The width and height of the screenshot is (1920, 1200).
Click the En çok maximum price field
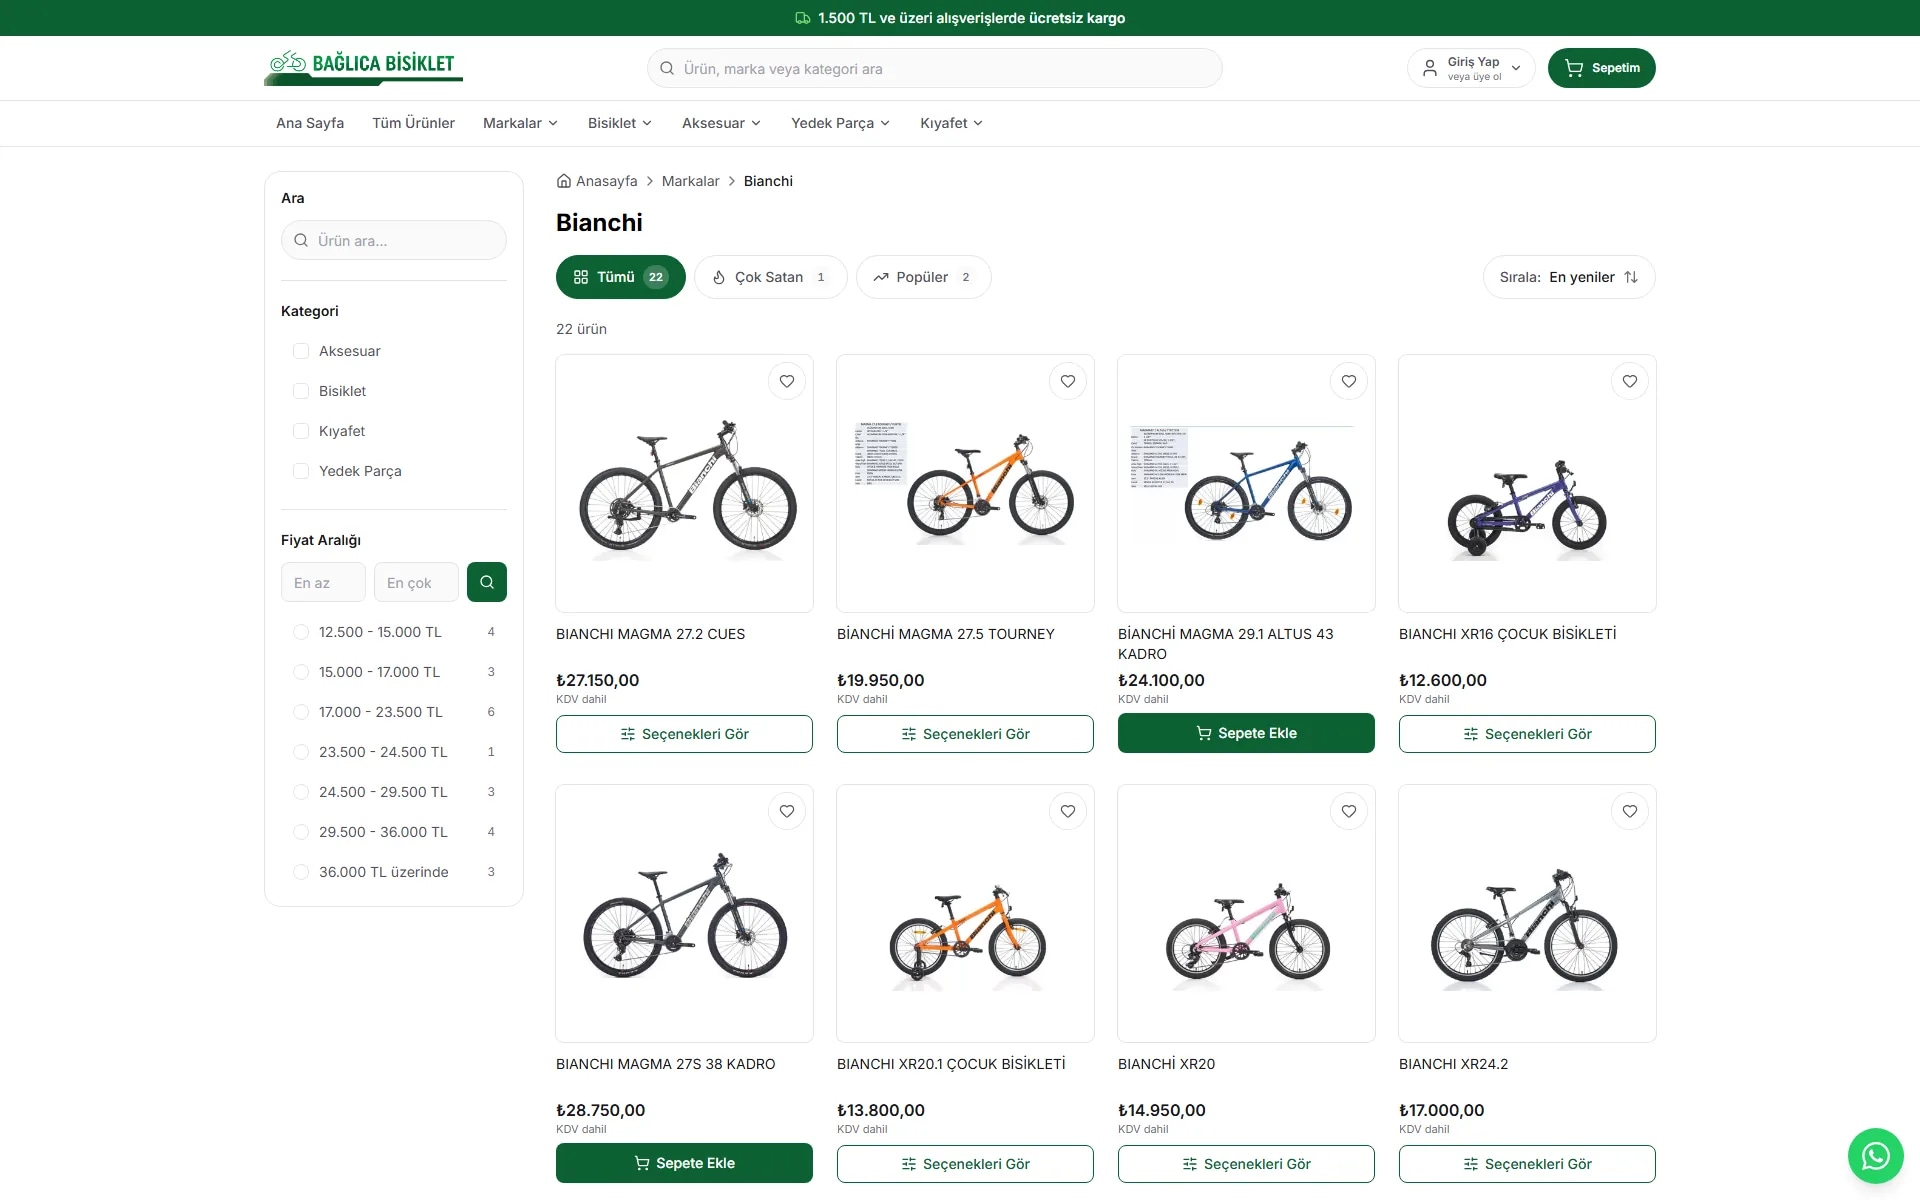coord(416,582)
